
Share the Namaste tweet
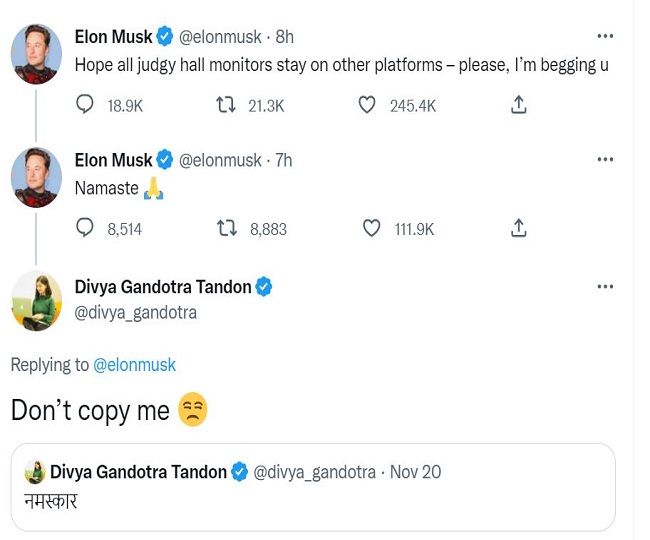point(518,229)
